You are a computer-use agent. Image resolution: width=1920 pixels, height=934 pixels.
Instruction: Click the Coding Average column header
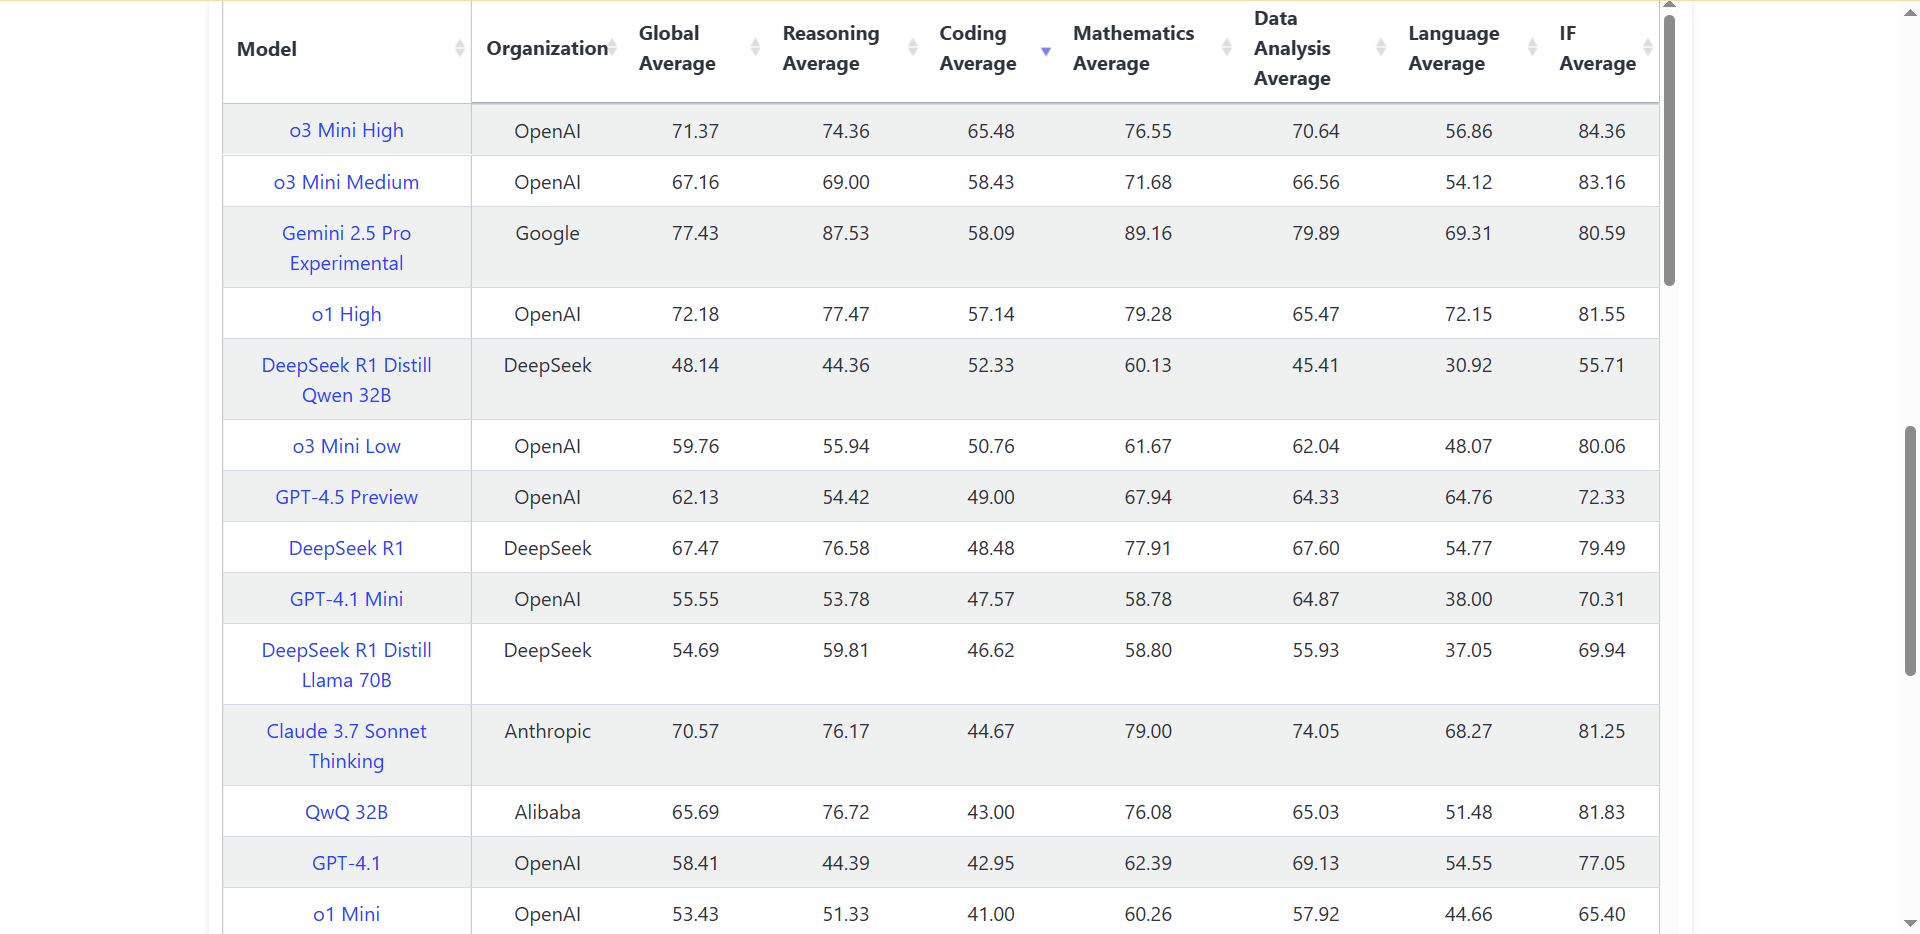tap(977, 48)
